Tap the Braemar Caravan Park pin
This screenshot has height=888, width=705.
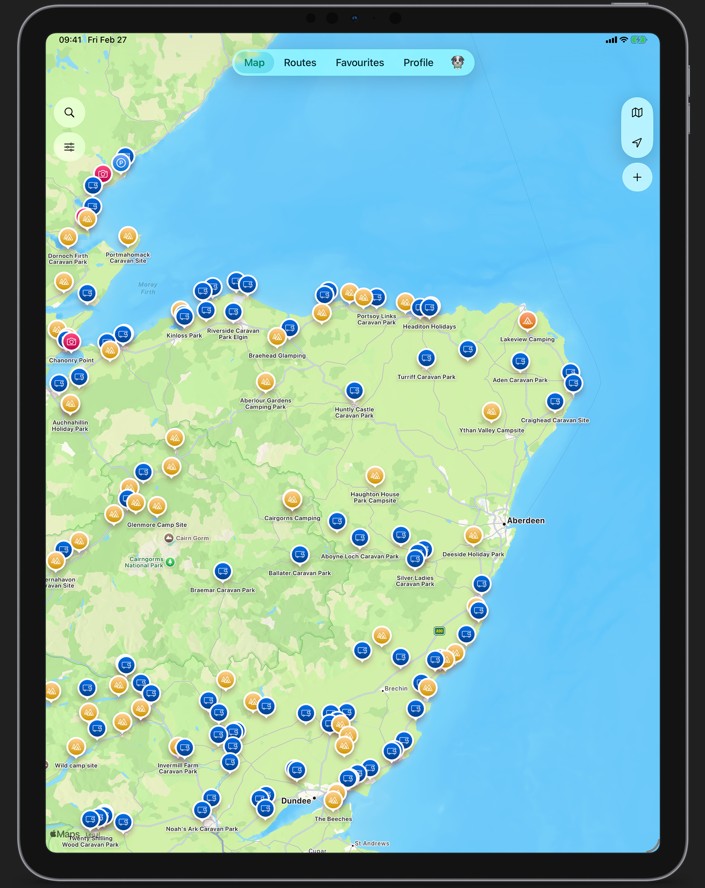pyautogui.click(x=223, y=571)
